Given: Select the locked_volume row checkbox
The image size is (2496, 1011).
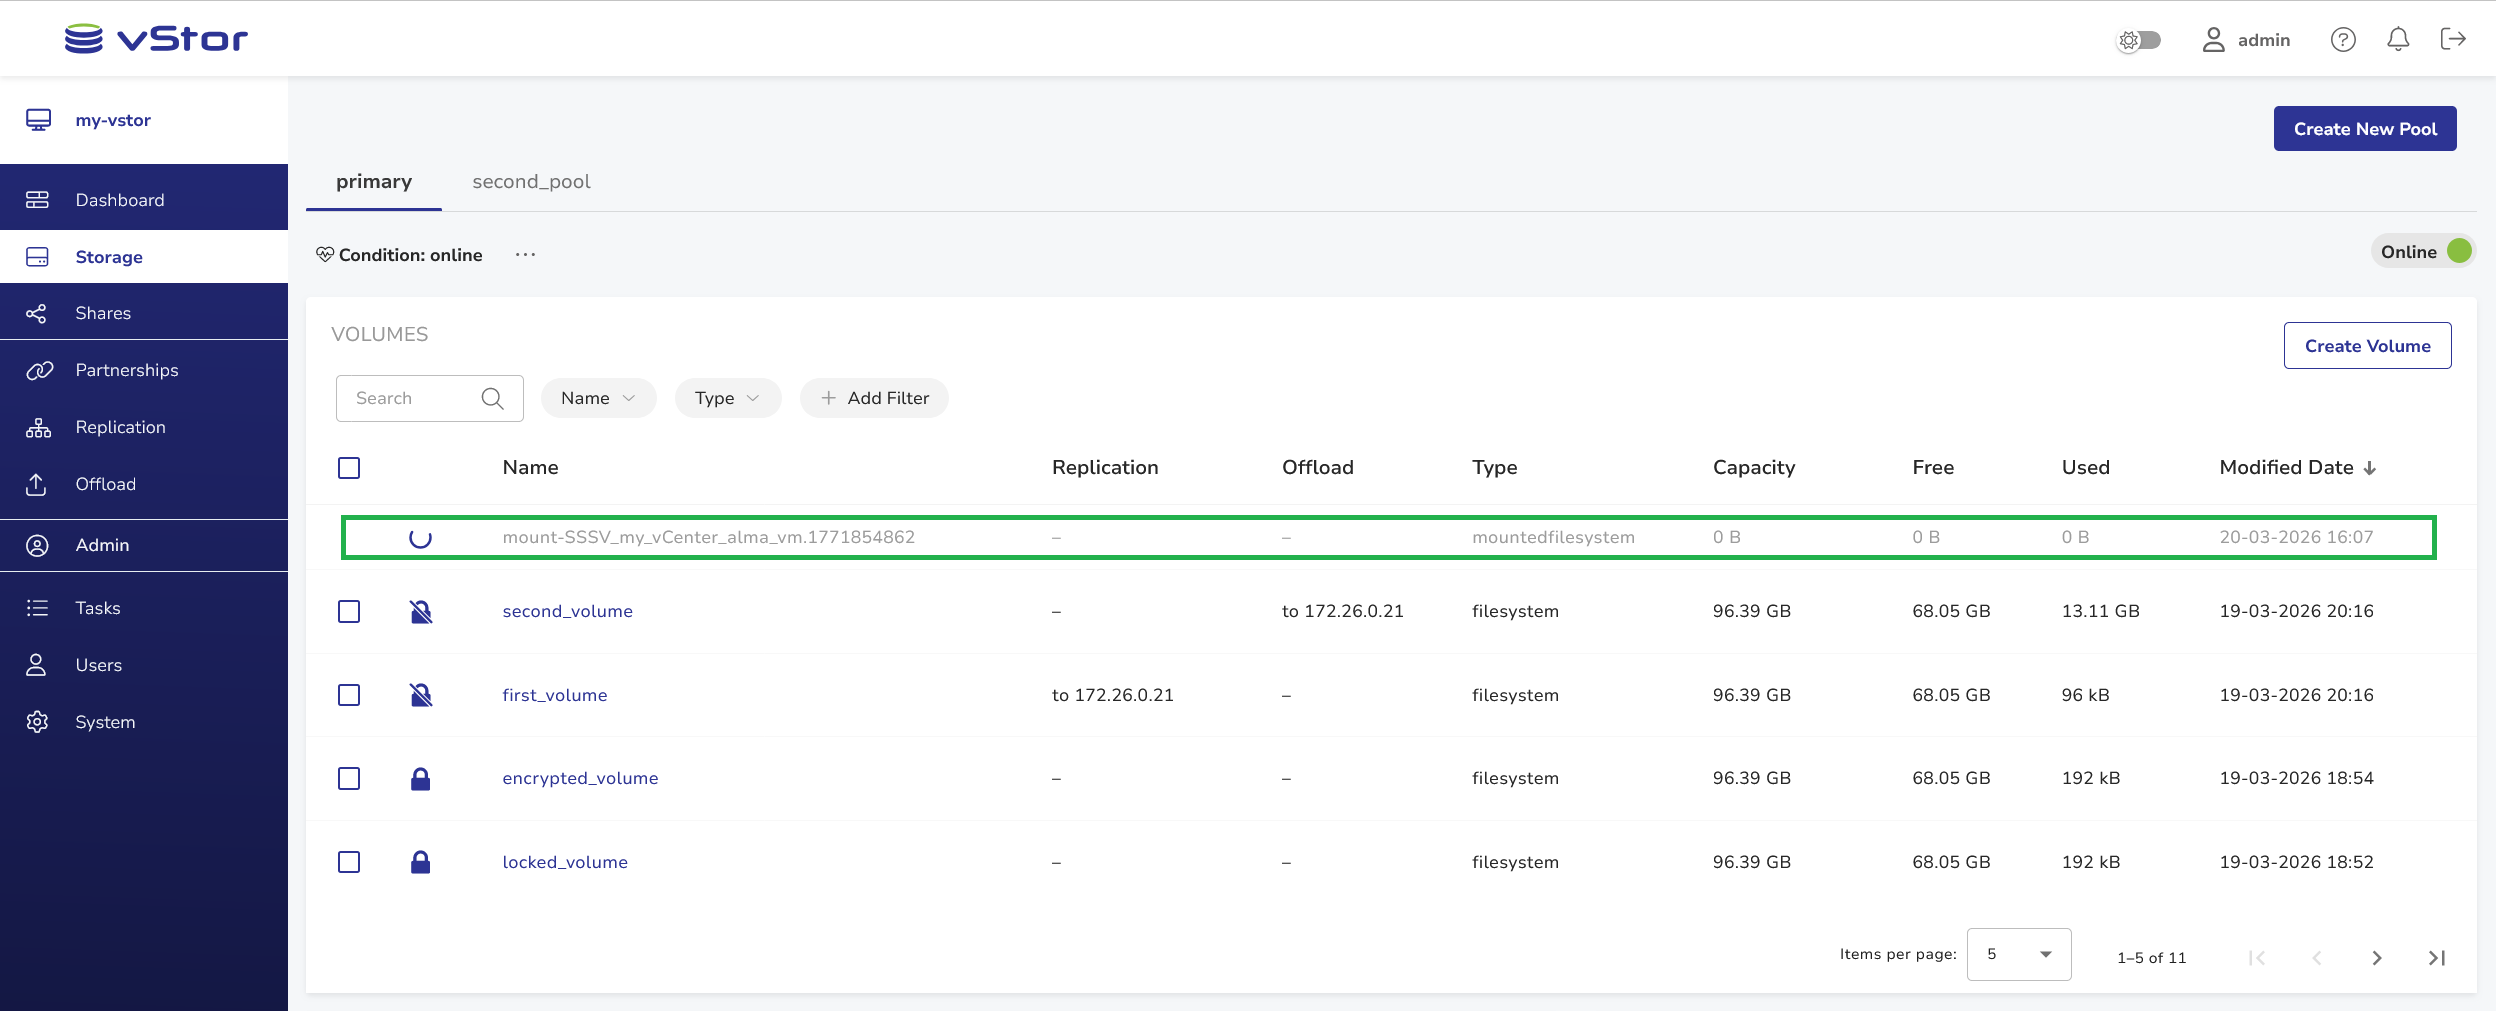Looking at the screenshot, I should tap(349, 862).
